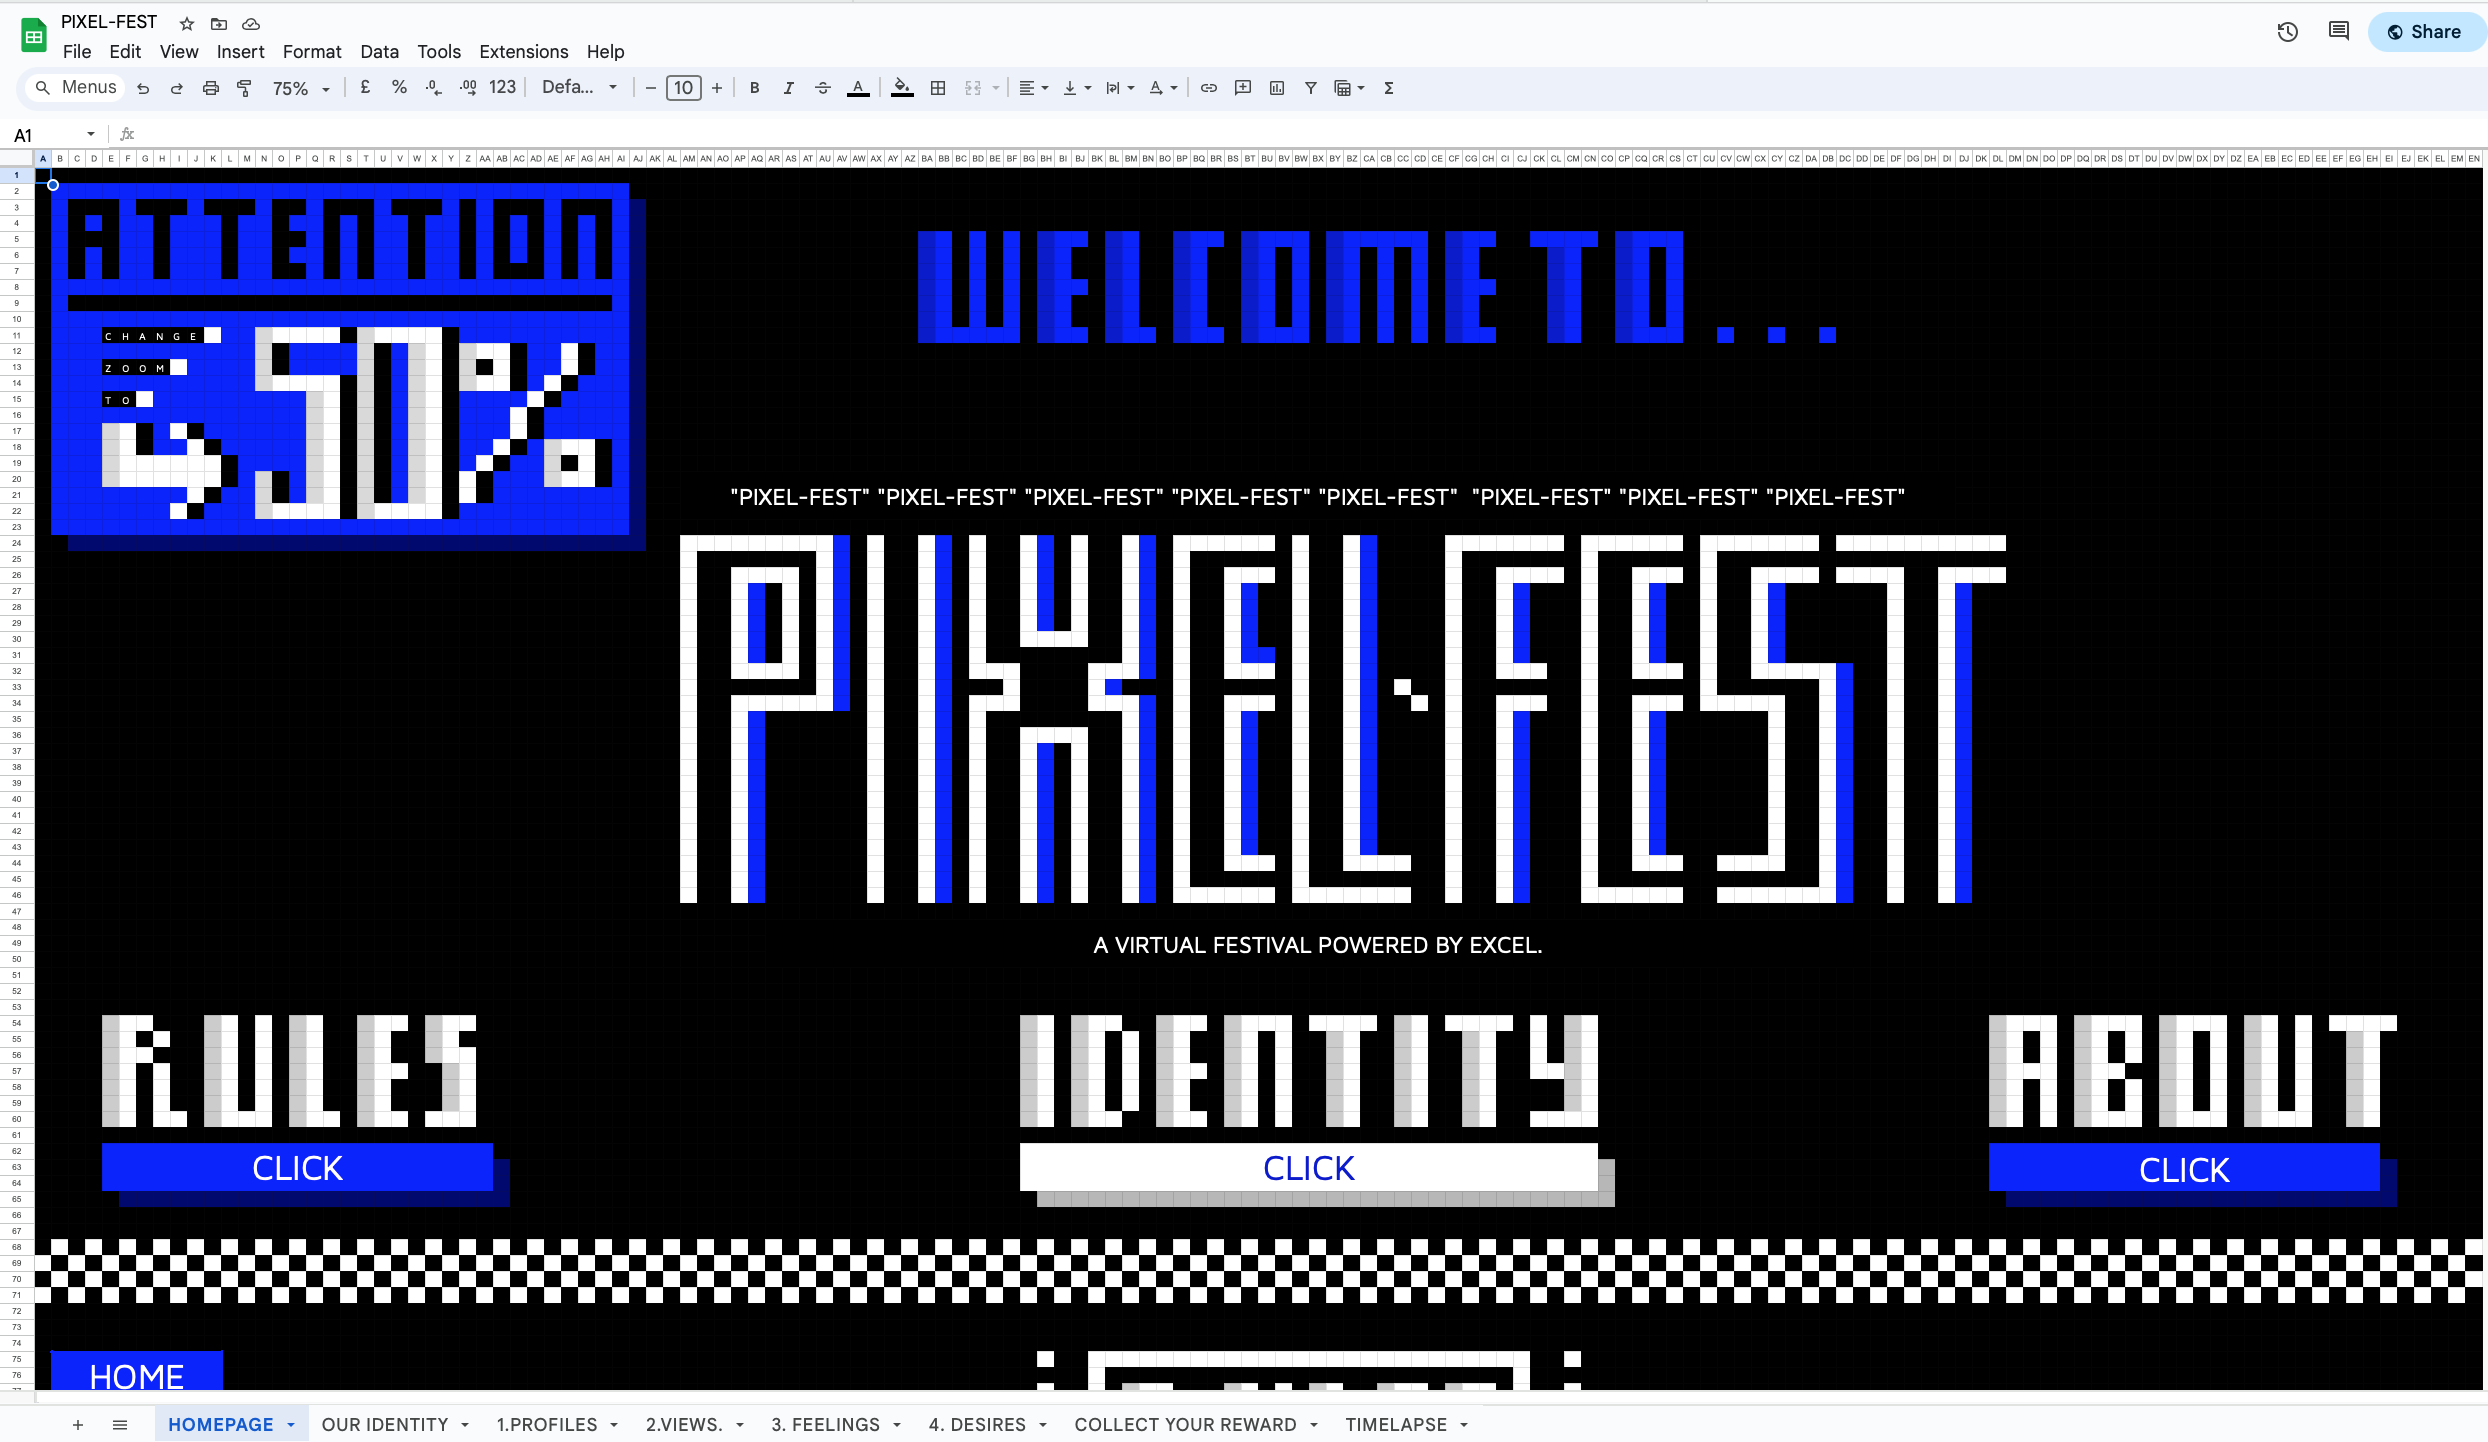Click the borders icon
Screen dimensions: 2488x1442
point(938,88)
